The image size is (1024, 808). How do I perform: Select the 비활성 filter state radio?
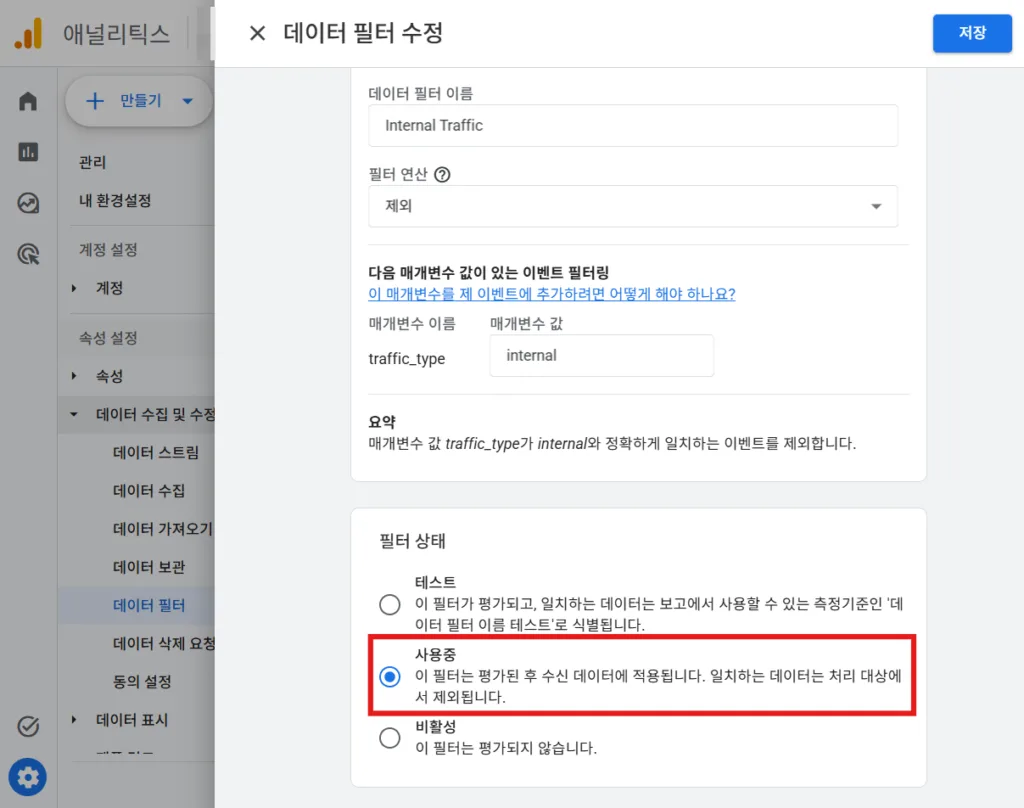390,738
